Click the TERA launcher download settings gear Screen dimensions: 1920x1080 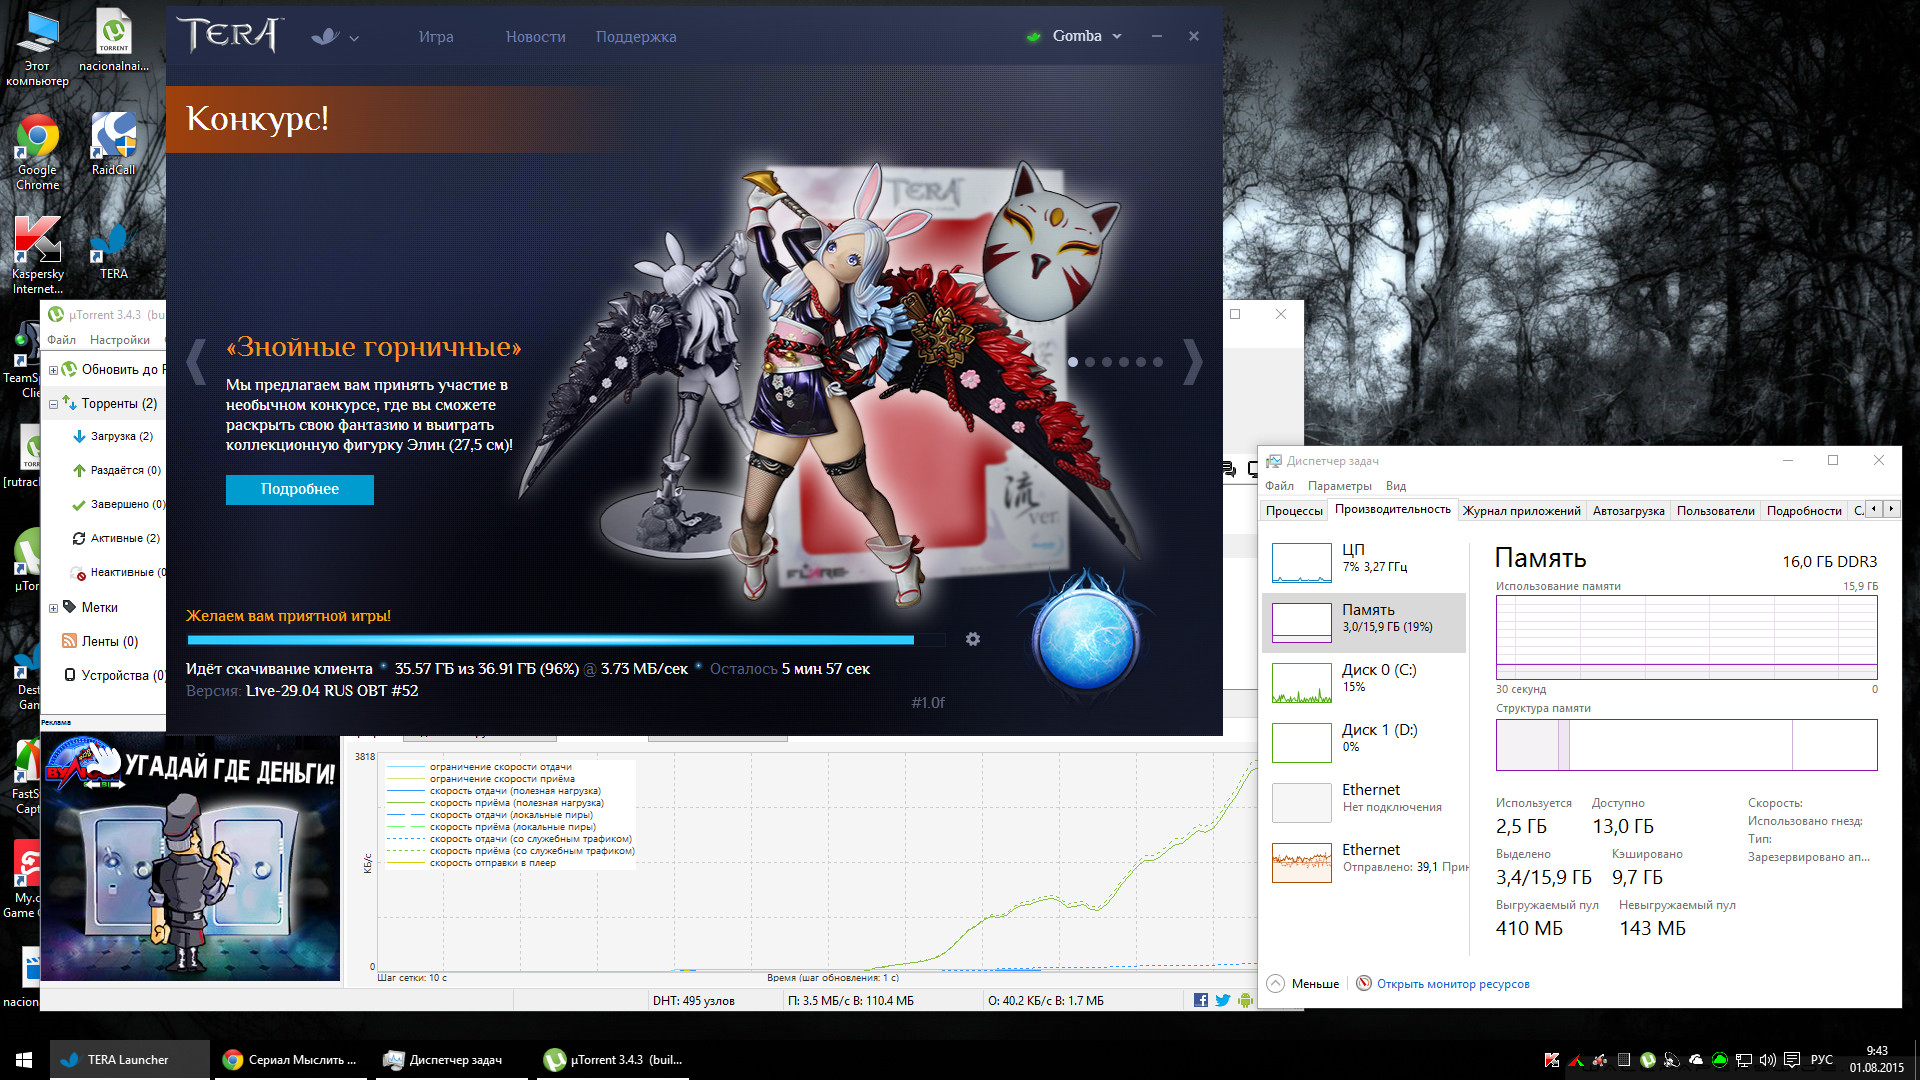point(972,639)
